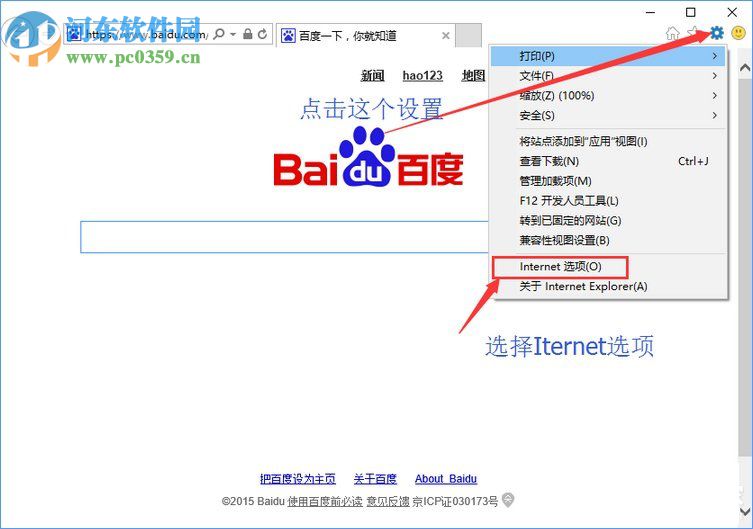Viewport: 753px width, 529px height.
Task: Open the 文件(F) menu item
Action: click(x=608, y=76)
